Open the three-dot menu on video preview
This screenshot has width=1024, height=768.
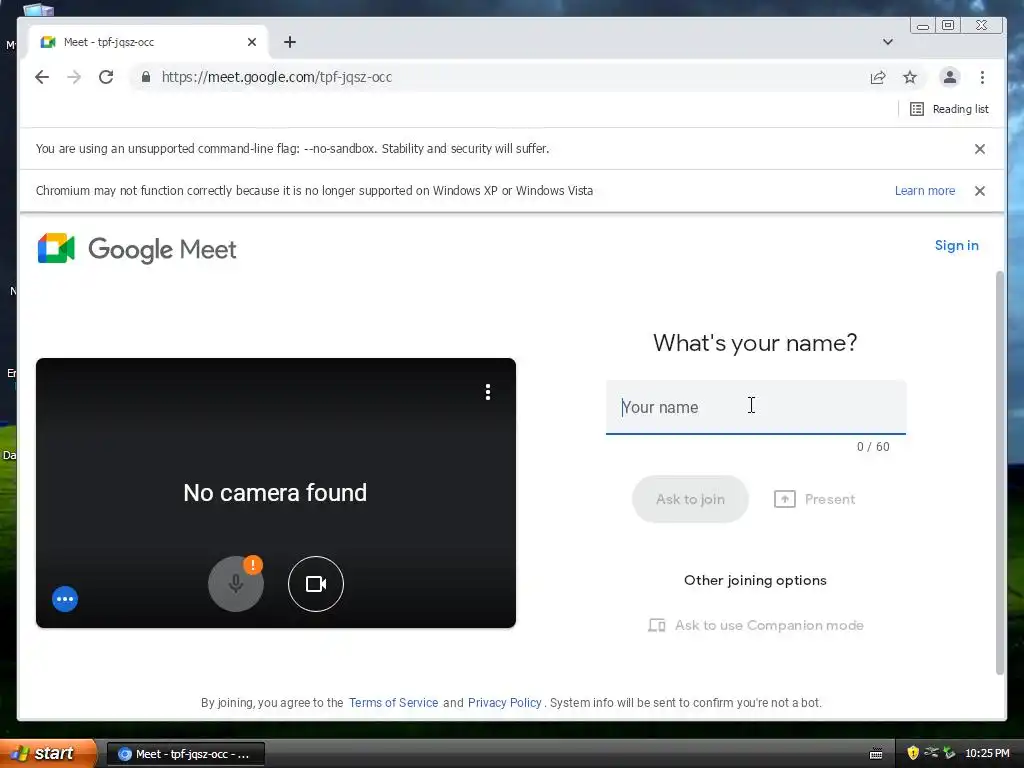click(x=488, y=392)
